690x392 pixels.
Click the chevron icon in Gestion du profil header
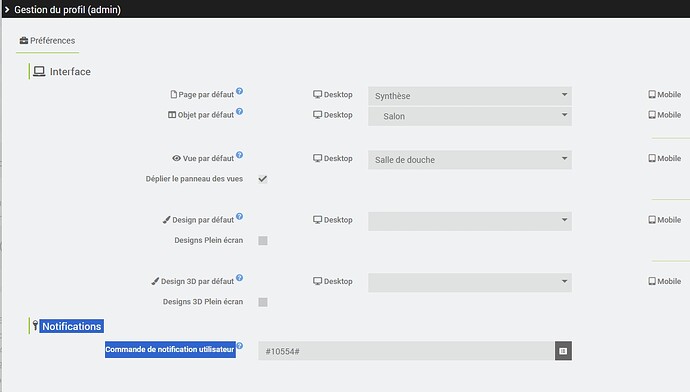7,9
